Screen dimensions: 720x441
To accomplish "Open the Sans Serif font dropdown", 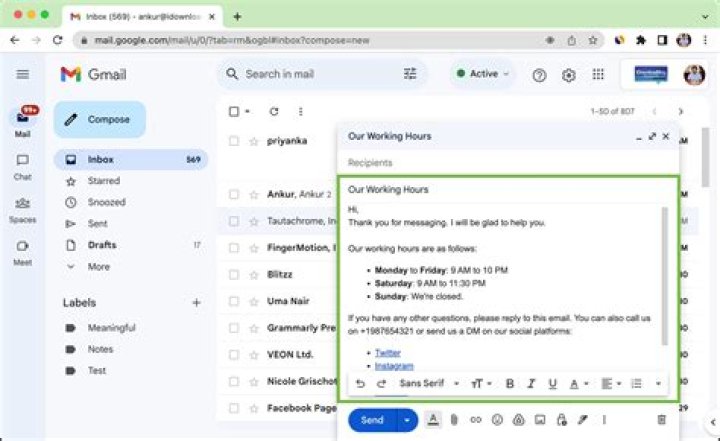I will 429,383.
